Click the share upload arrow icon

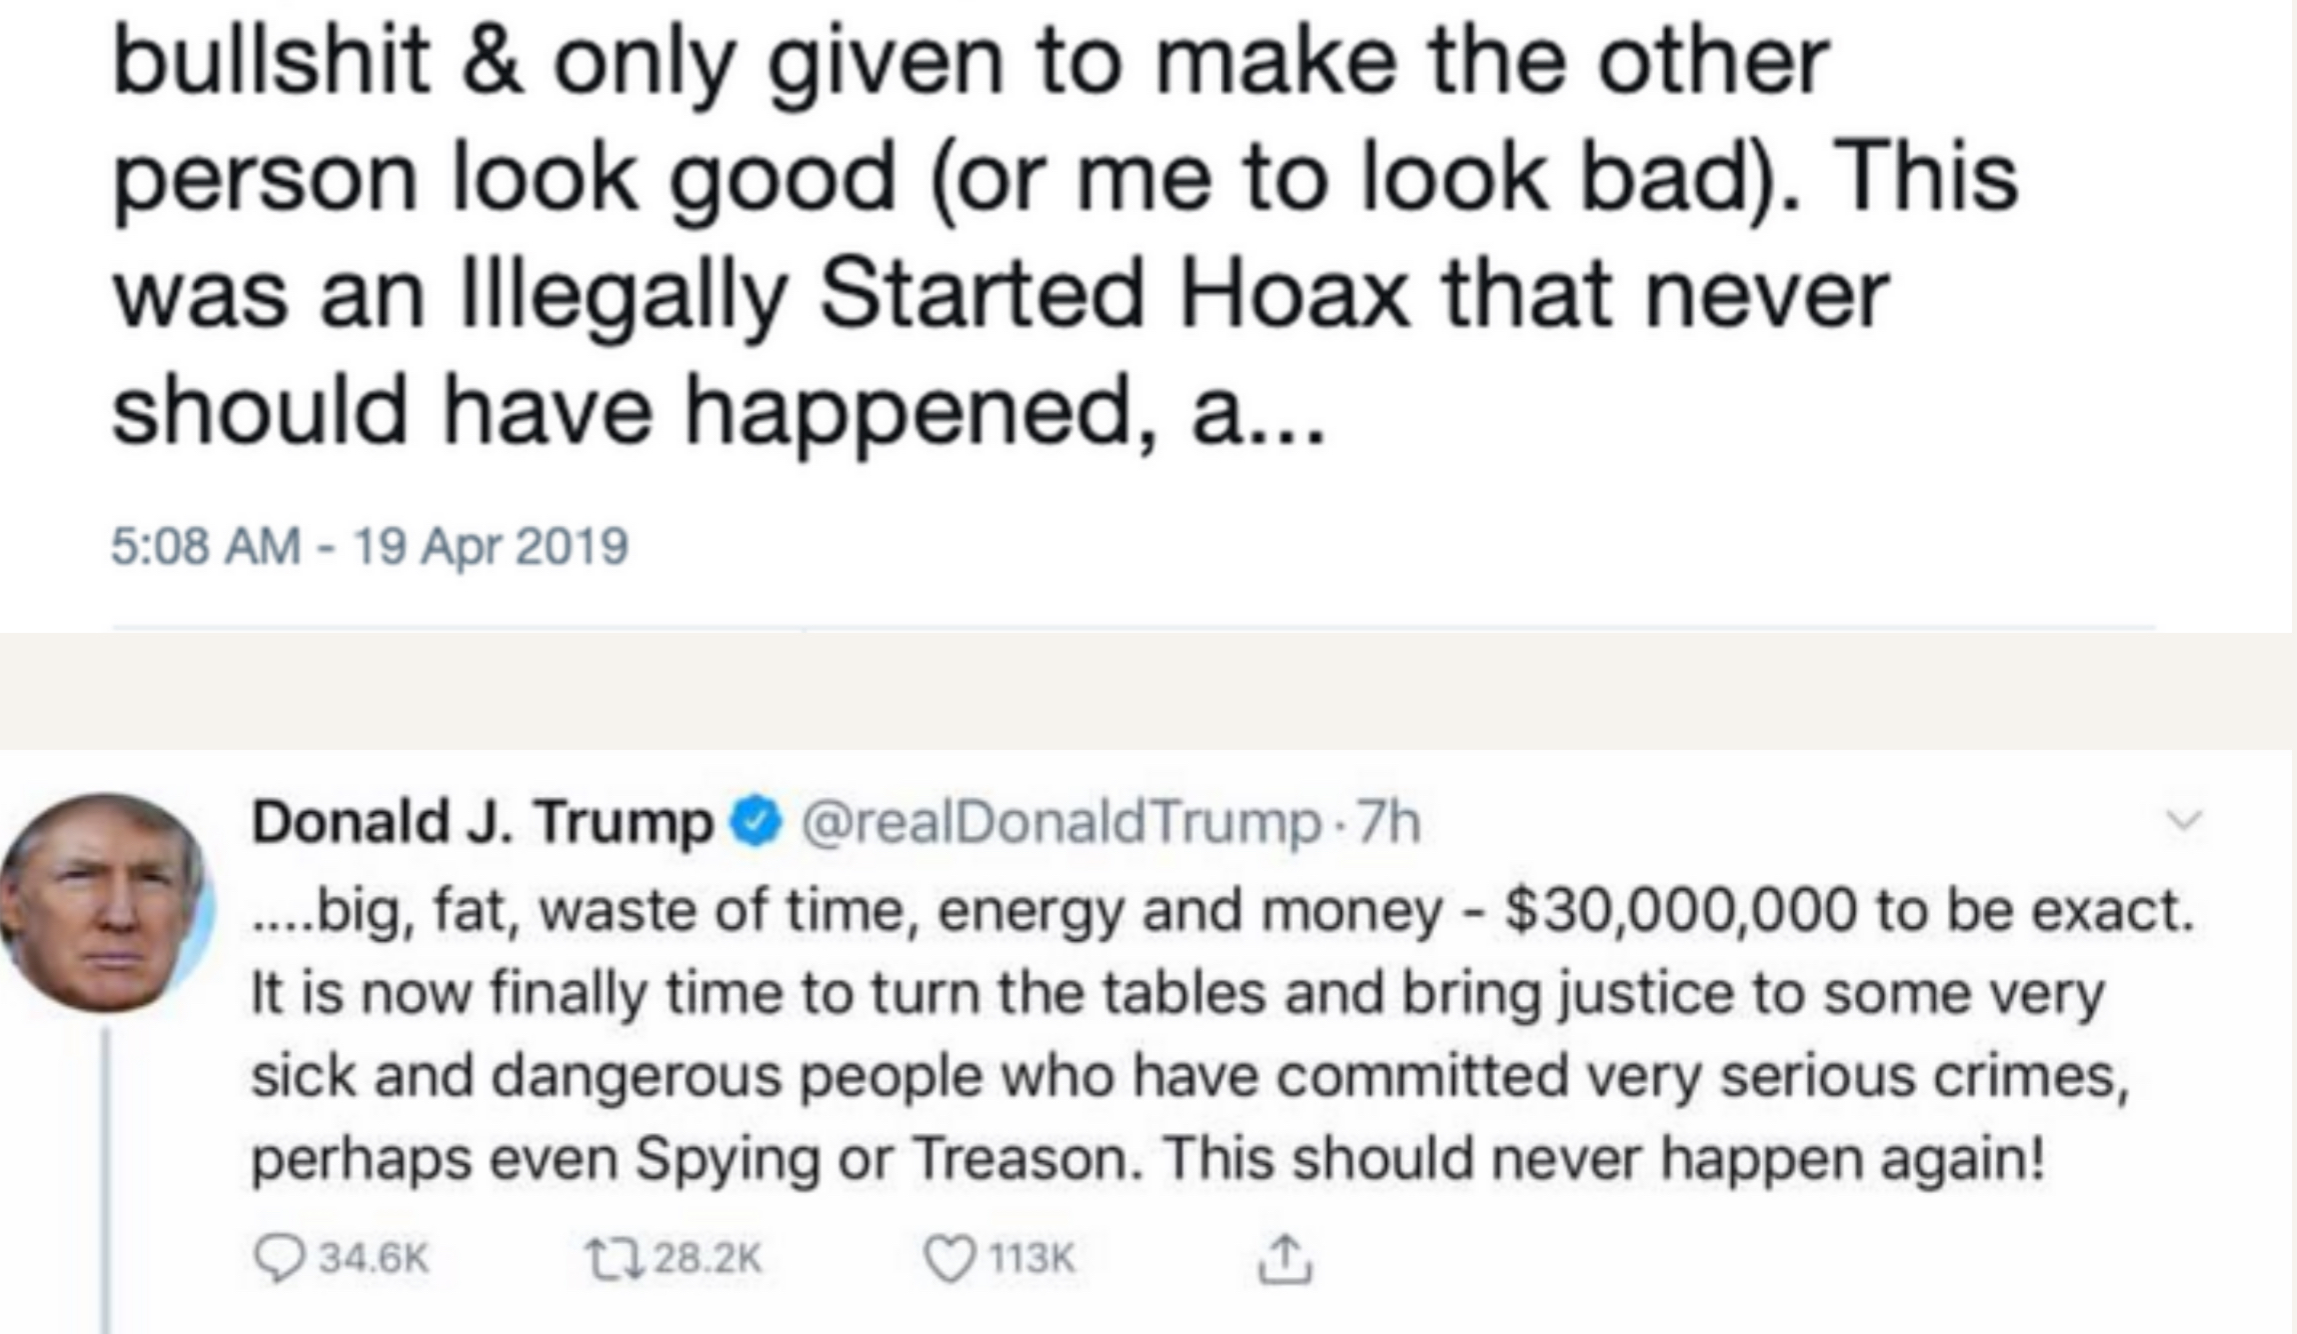tap(1284, 1258)
